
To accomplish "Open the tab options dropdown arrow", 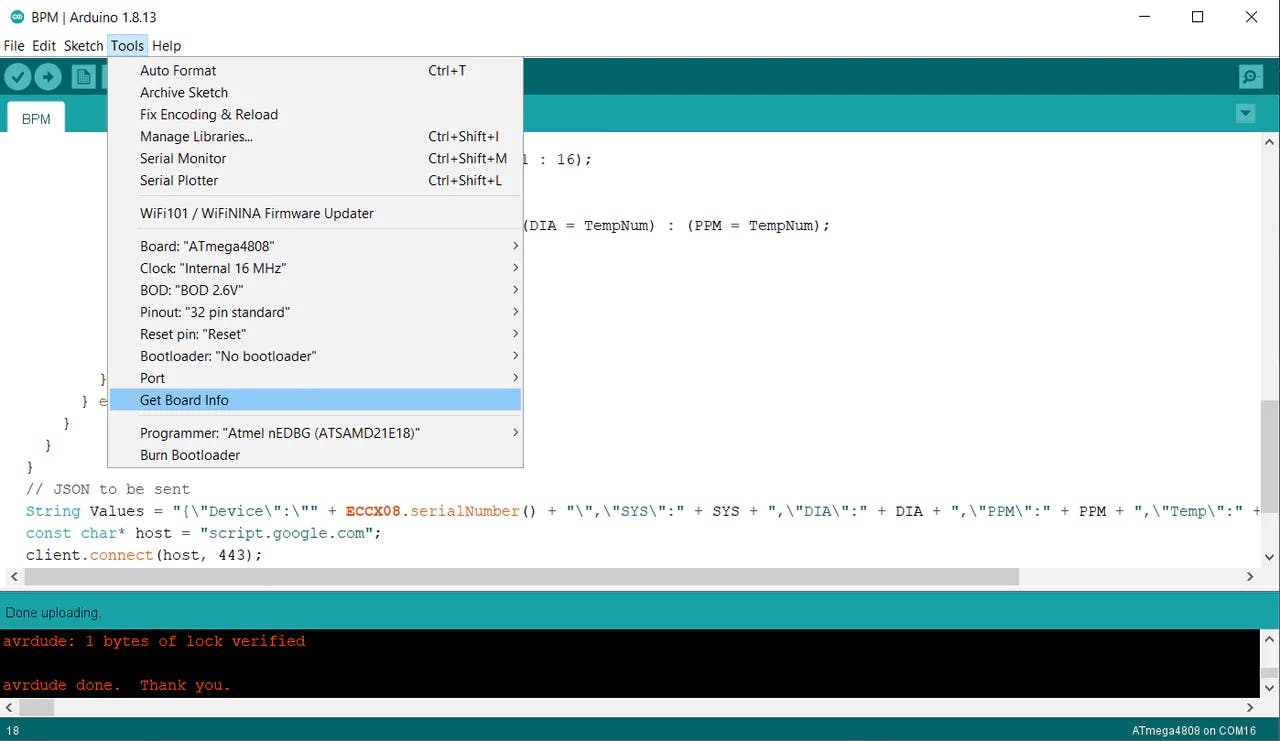I will click(1245, 114).
